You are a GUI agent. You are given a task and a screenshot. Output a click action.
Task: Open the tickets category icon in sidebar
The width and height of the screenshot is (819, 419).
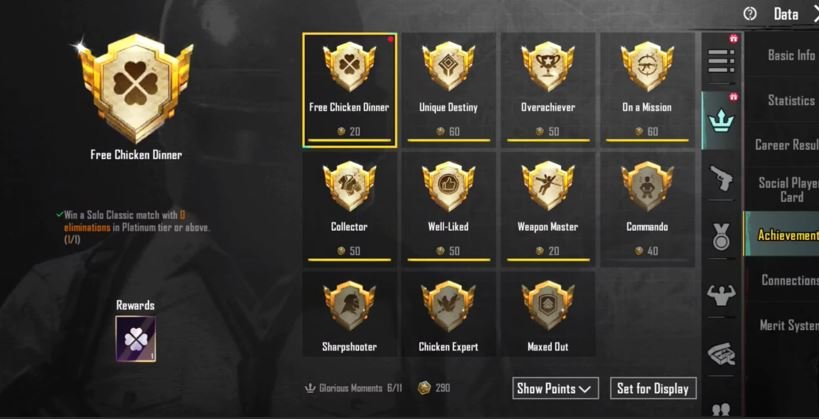[x=721, y=354]
